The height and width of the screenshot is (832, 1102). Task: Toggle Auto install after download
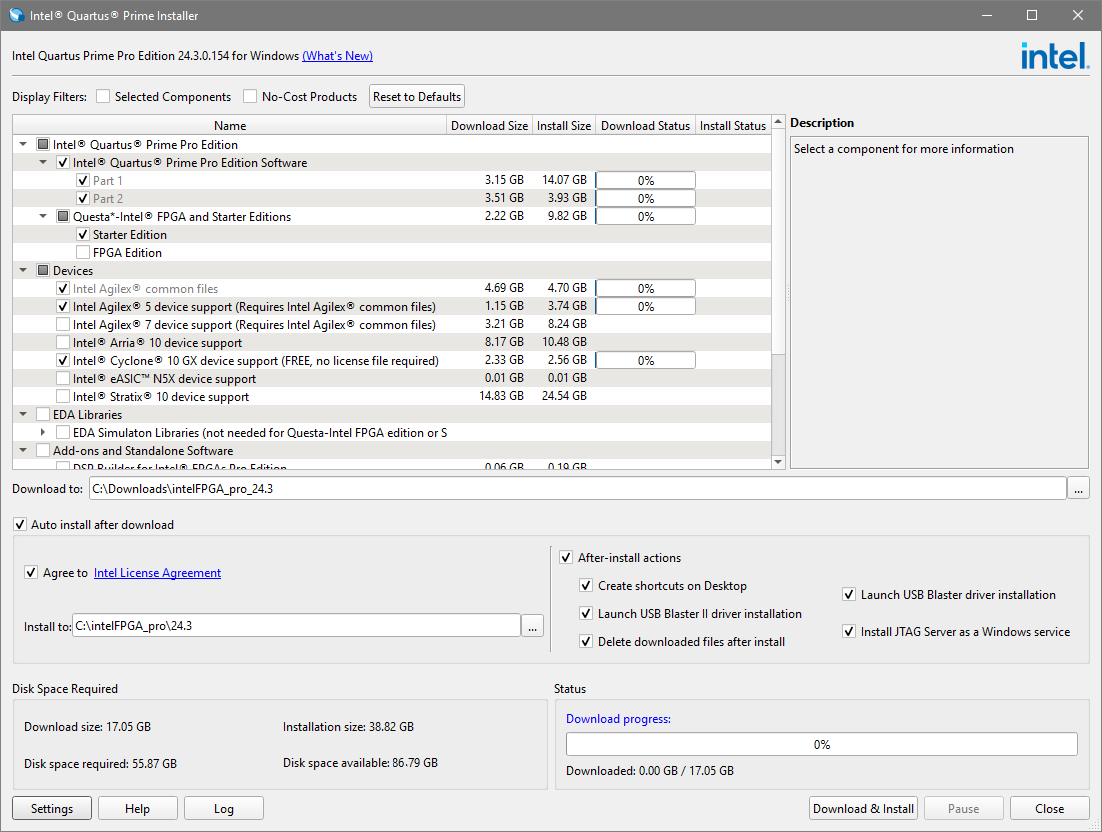click(21, 525)
